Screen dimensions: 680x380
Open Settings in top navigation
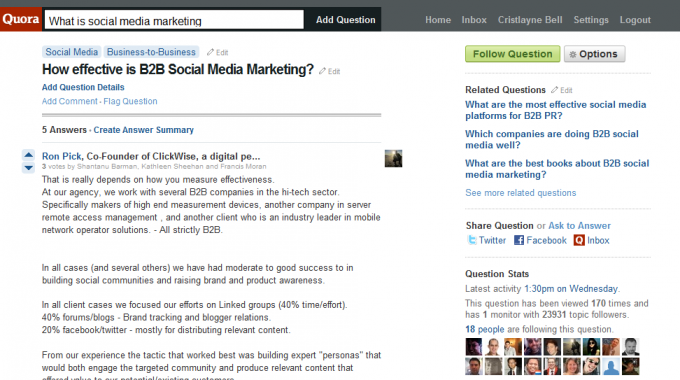pyautogui.click(x=591, y=20)
